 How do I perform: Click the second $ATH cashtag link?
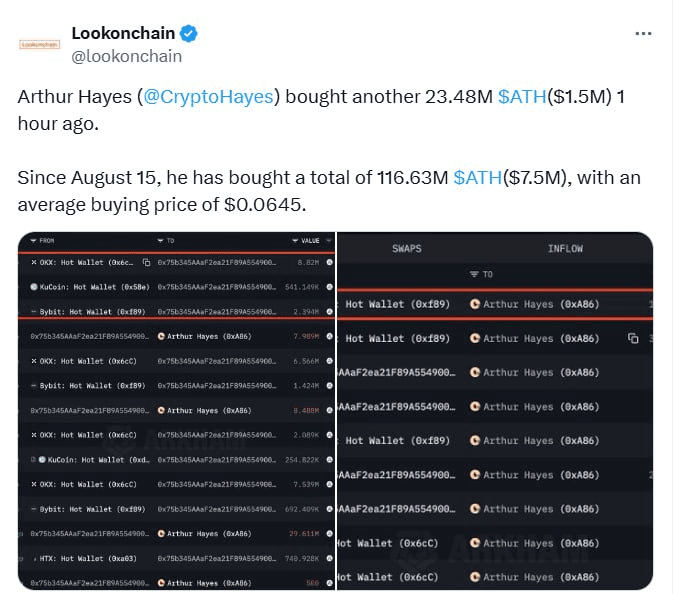click(x=475, y=178)
